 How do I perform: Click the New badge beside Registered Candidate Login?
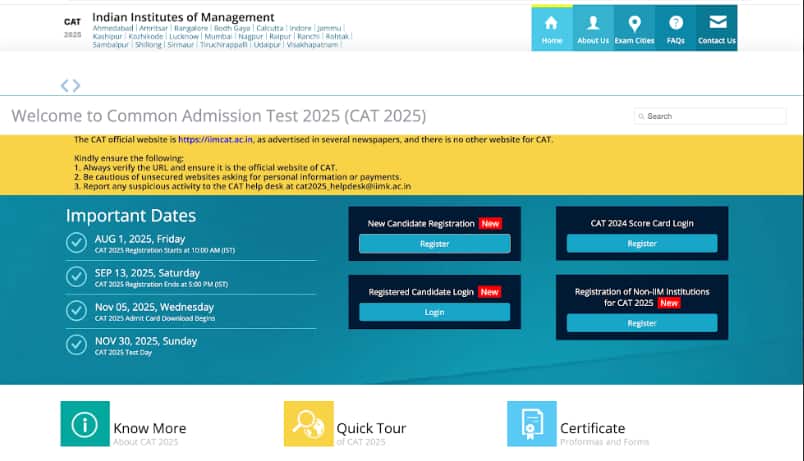(x=489, y=292)
